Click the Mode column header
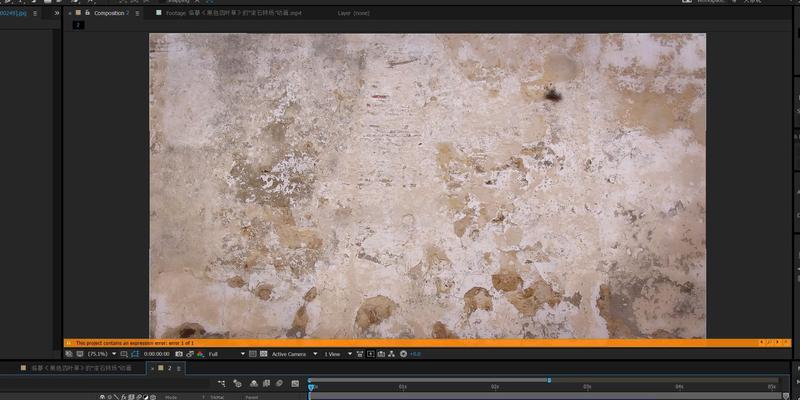This screenshot has width=800, height=400. coord(171,397)
